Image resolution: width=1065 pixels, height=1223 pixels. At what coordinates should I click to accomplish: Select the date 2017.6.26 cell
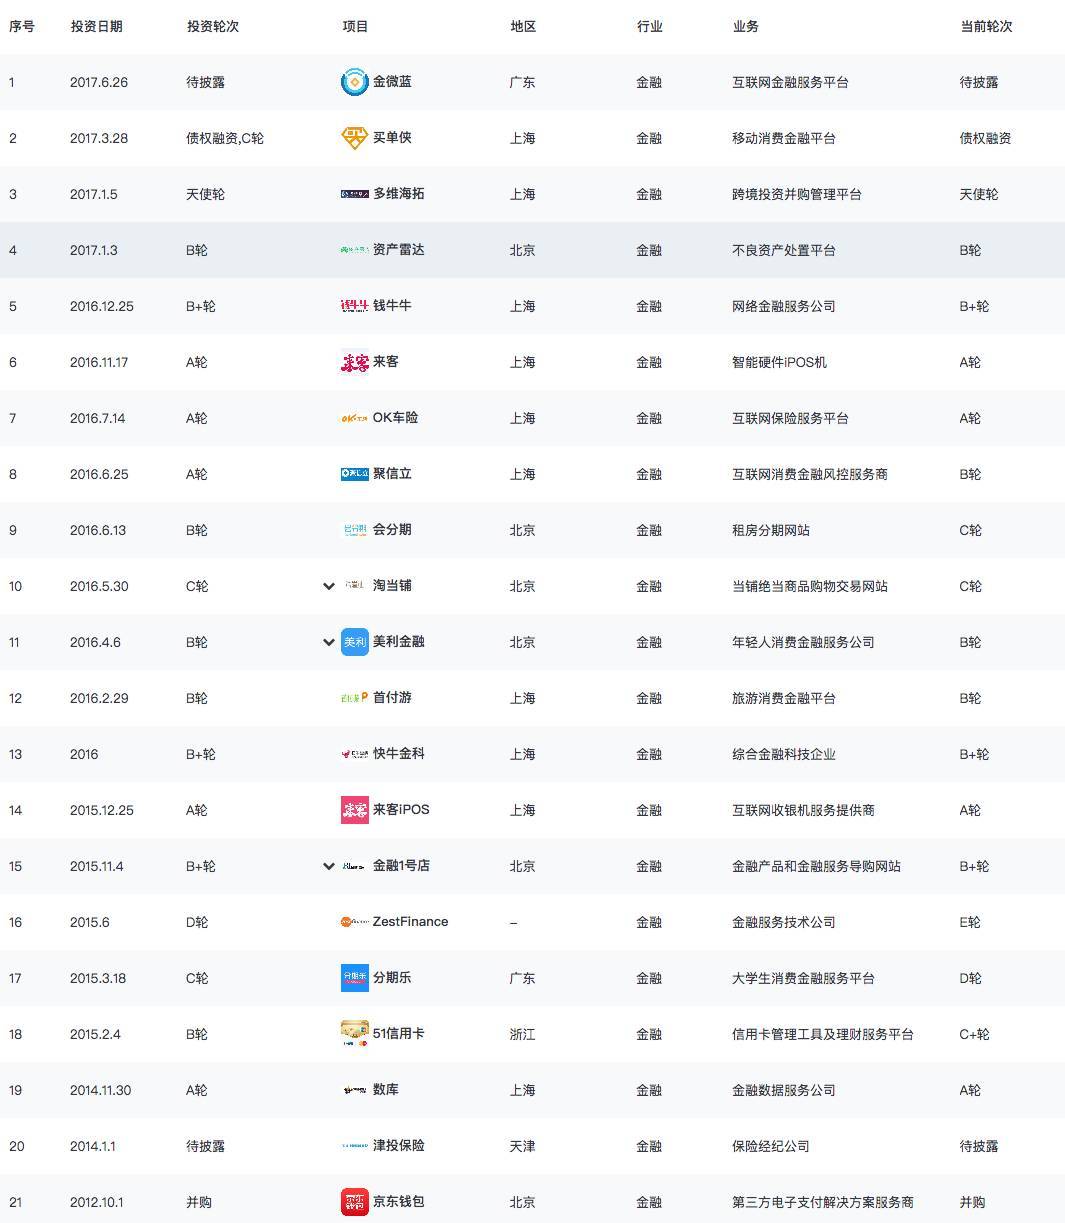click(x=99, y=82)
